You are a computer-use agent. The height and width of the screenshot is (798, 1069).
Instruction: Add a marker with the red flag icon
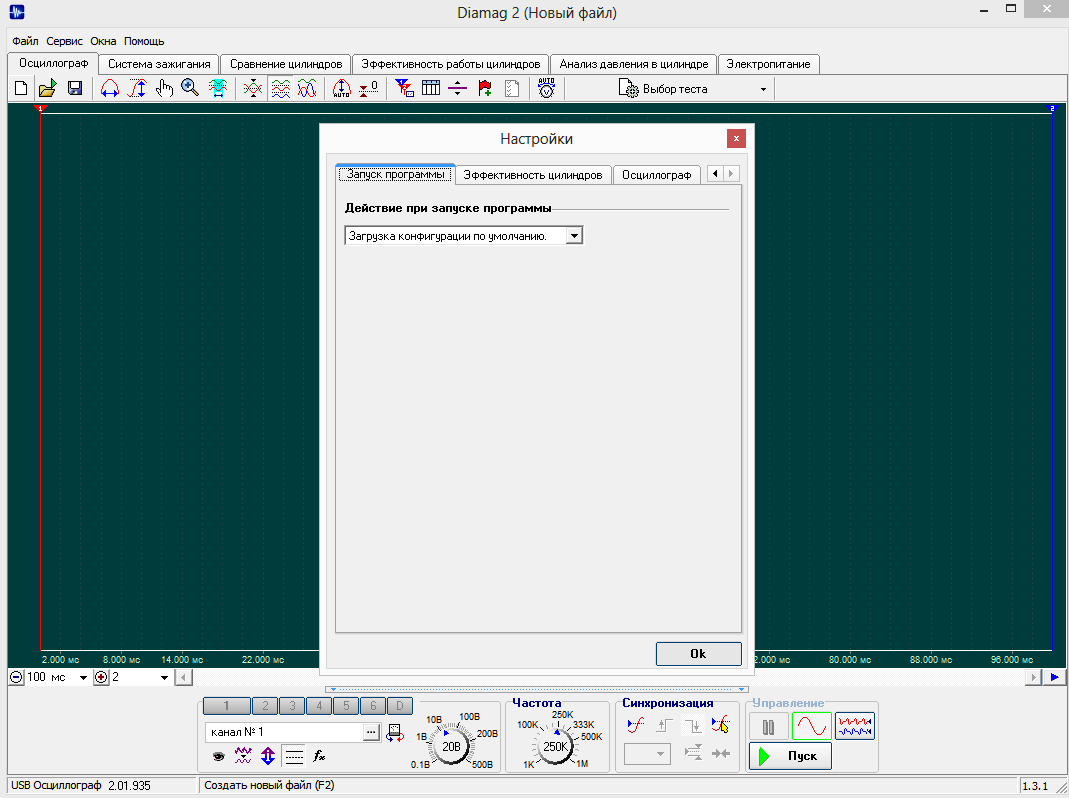pos(485,88)
